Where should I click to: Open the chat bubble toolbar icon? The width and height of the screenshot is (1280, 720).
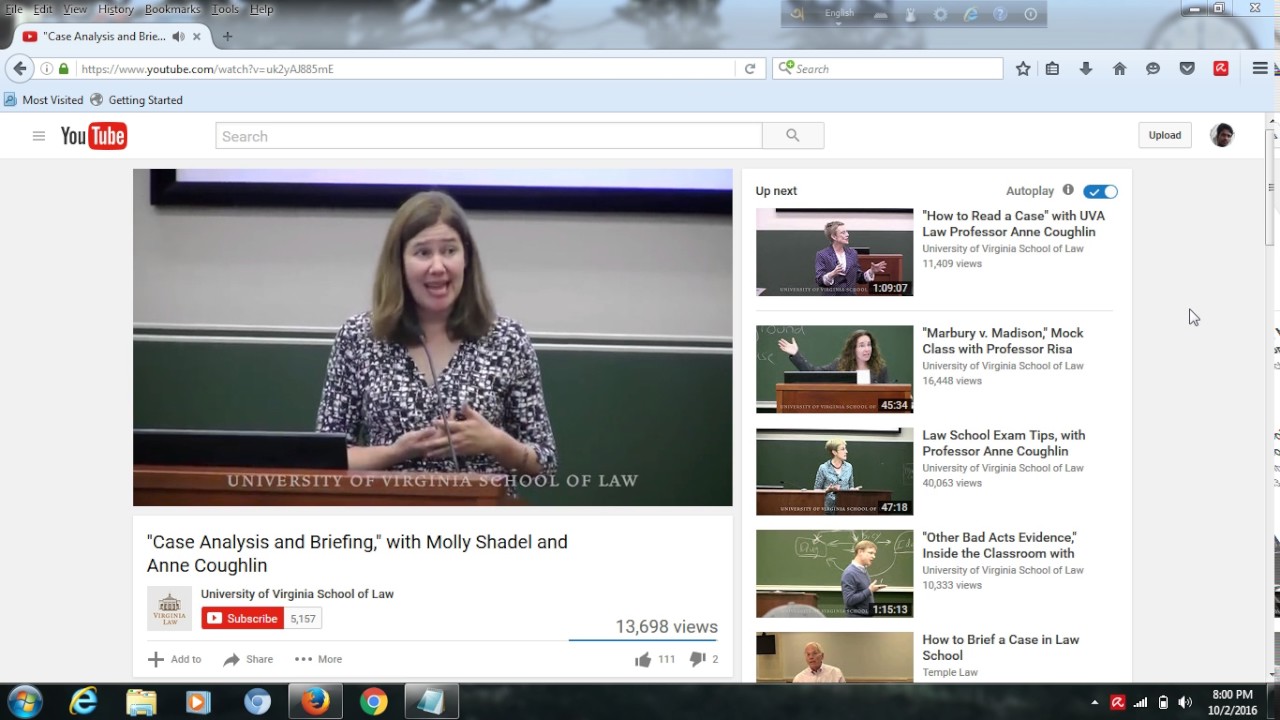pos(1153,69)
